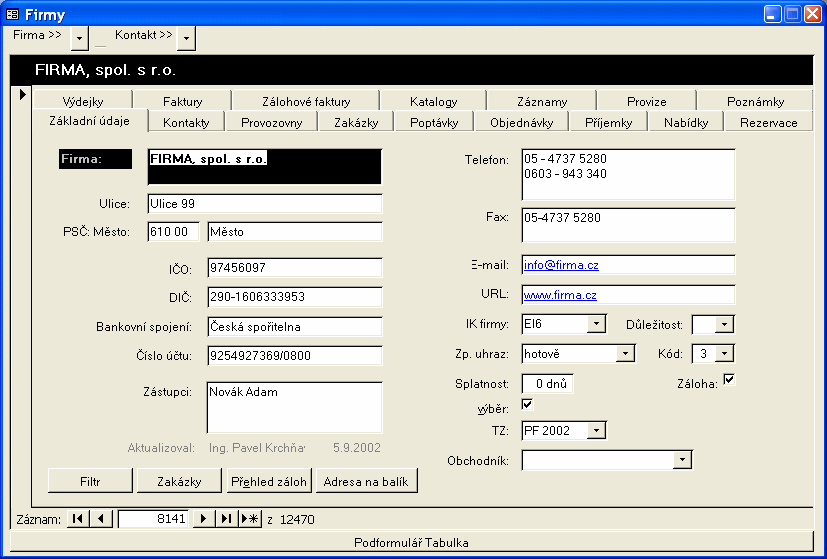Viewport: 827px width, 559px height.
Task: Open the Firma >> dropdown arrow
Action: [80, 37]
